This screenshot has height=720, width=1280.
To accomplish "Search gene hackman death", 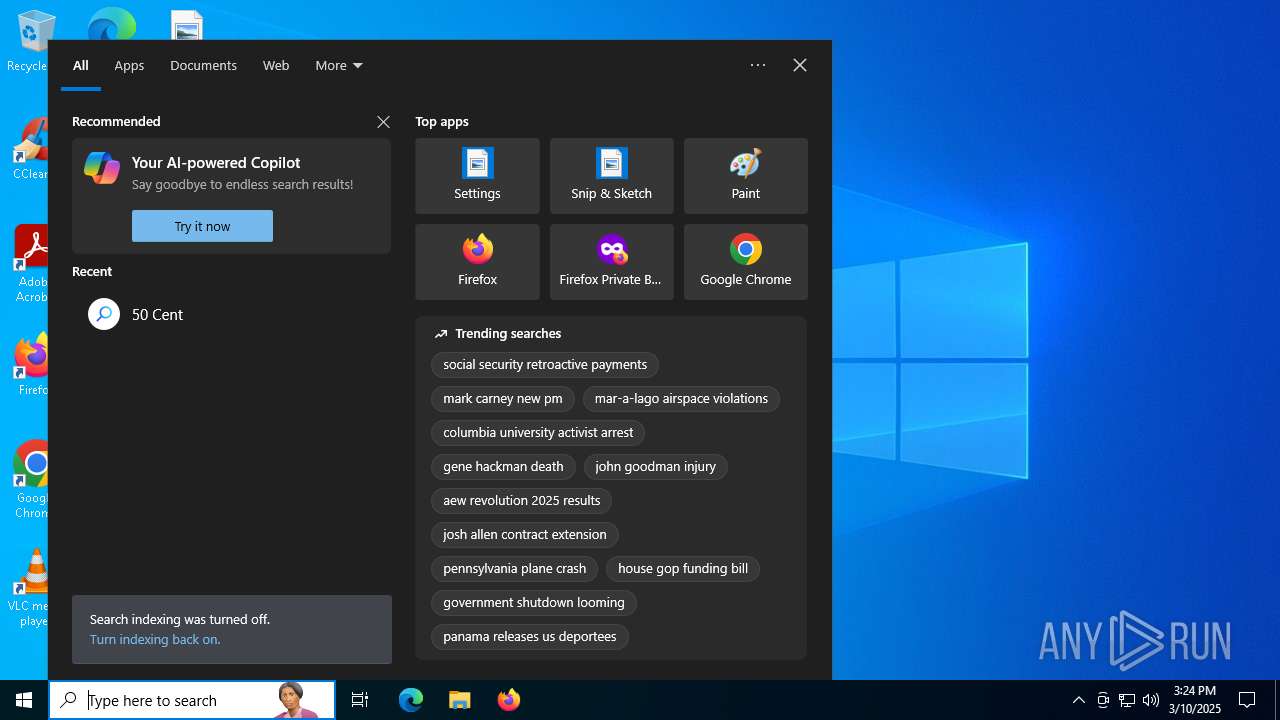I will pyautogui.click(x=503, y=466).
